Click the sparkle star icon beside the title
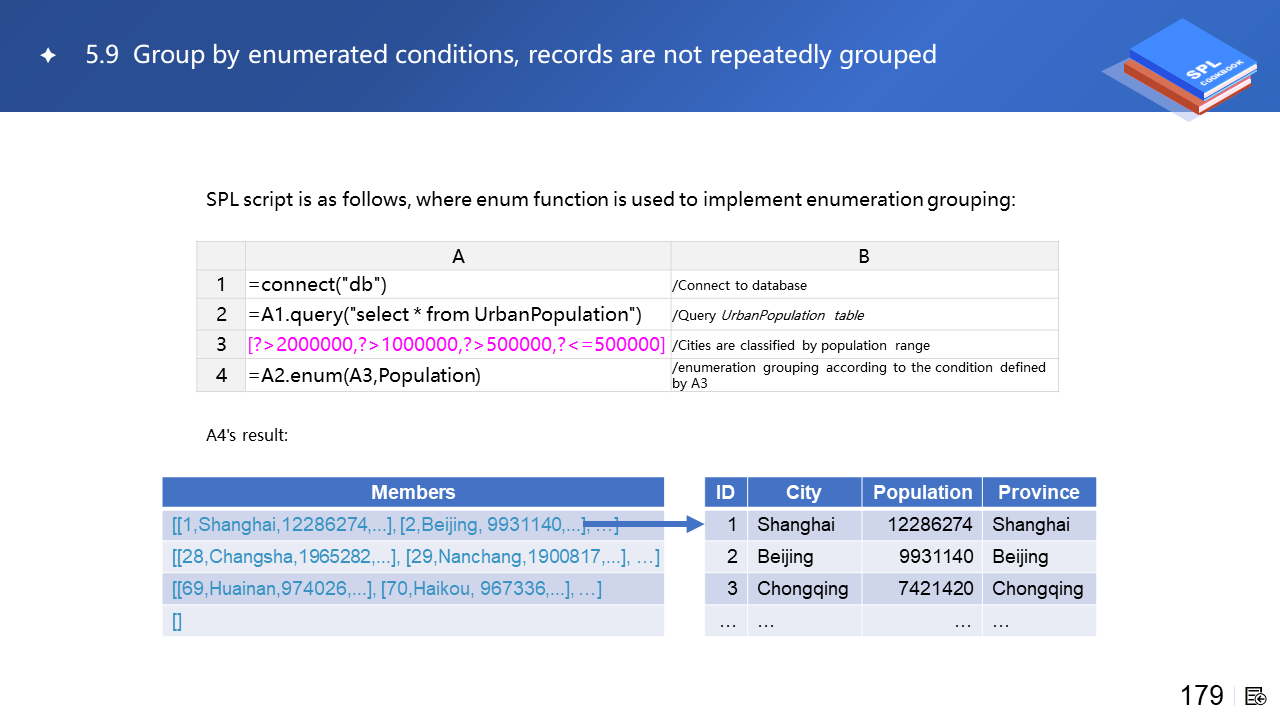 point(48,56)
